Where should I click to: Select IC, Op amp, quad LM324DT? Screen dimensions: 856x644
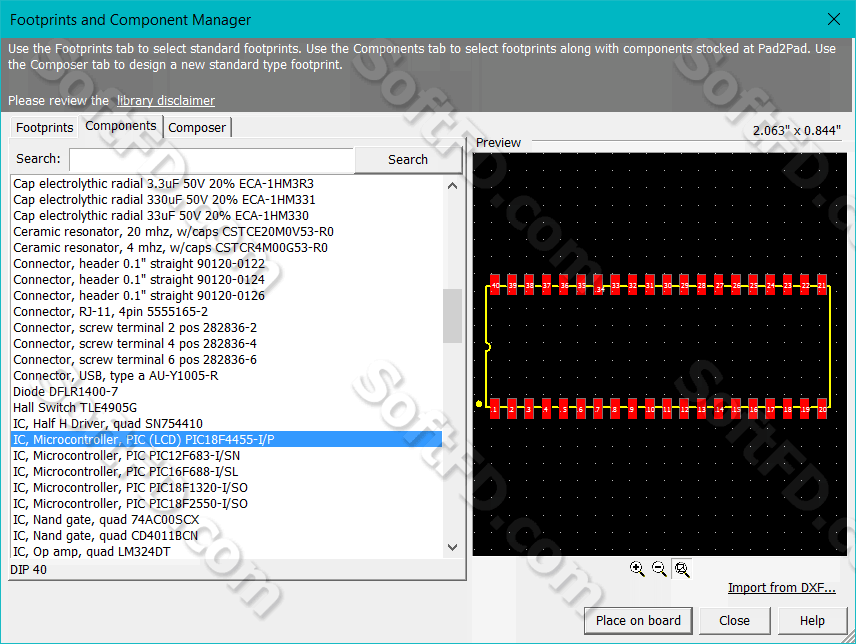(x=227, y=552)
